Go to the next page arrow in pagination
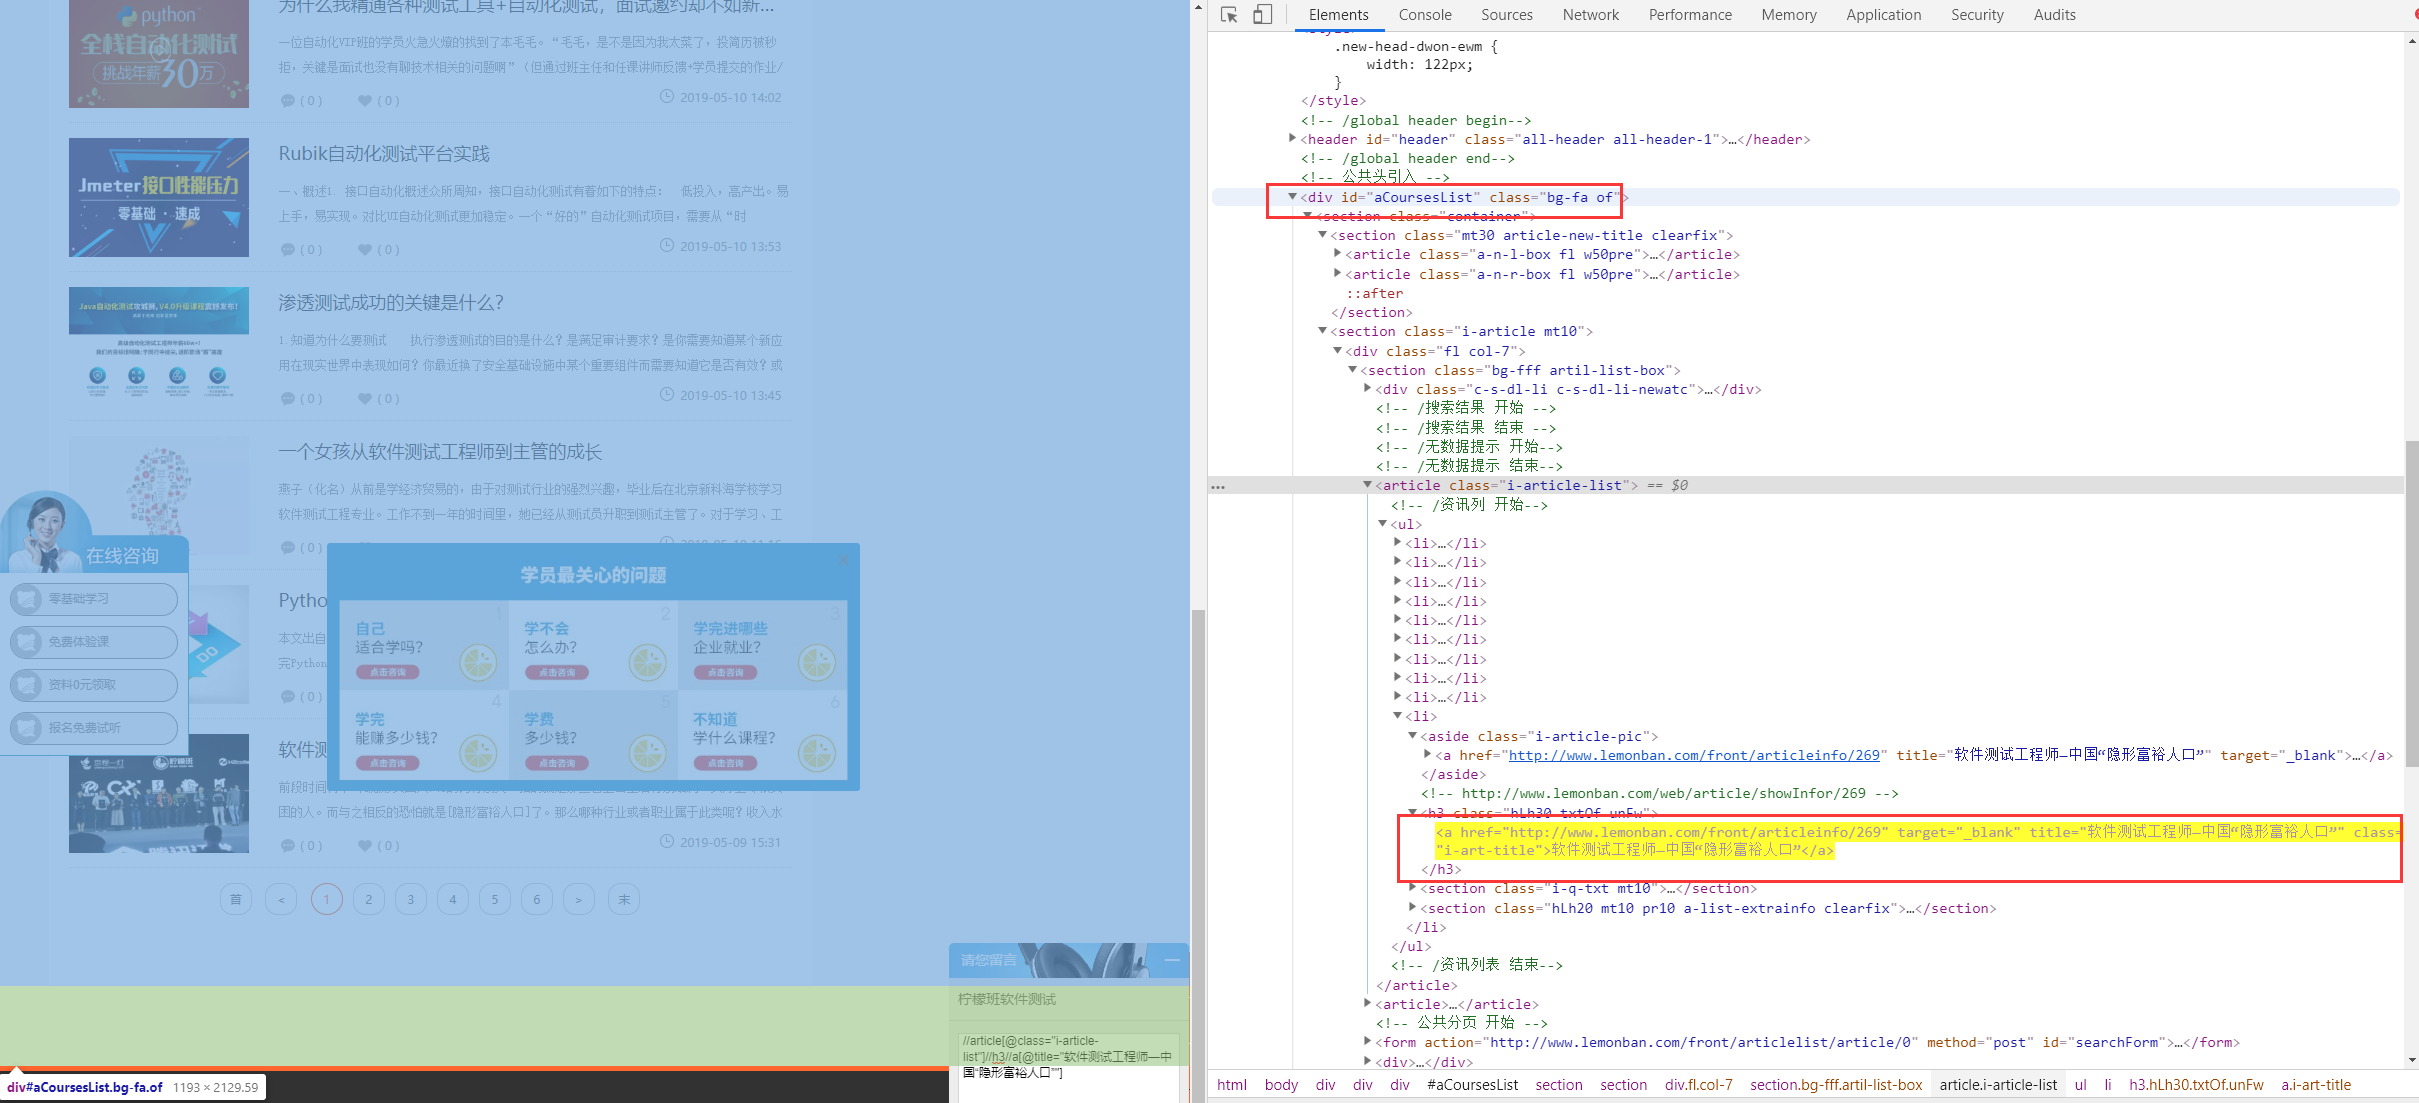 click(x=579, y=899)
